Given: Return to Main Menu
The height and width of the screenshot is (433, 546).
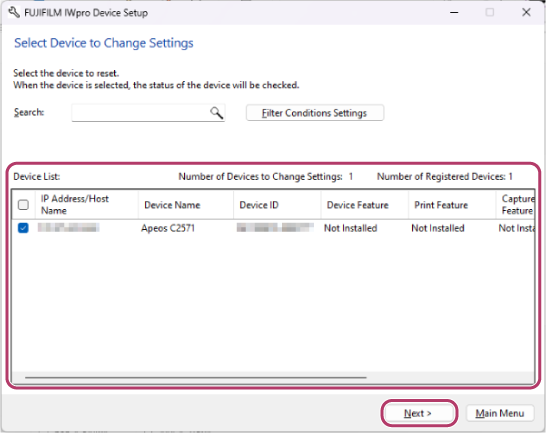Looking at the screenshot, I should click(x=500, y=413).
